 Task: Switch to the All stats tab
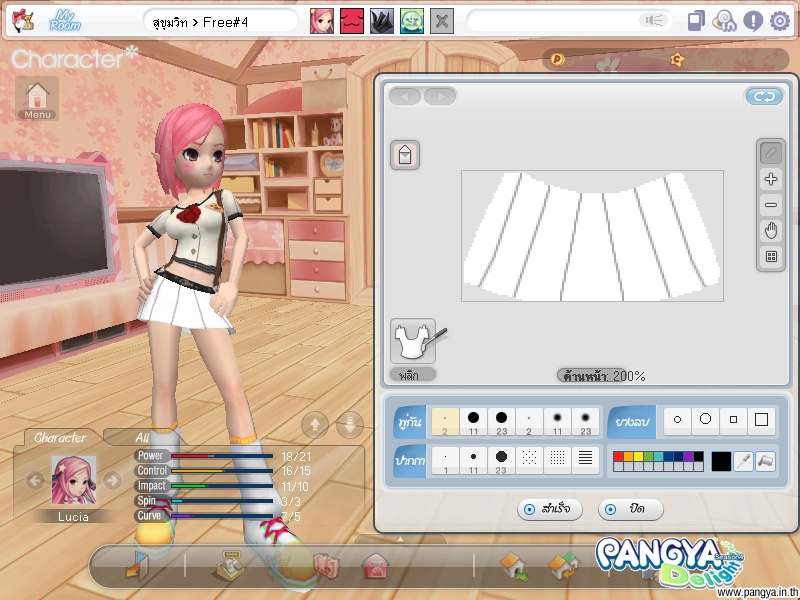(142, 437)
